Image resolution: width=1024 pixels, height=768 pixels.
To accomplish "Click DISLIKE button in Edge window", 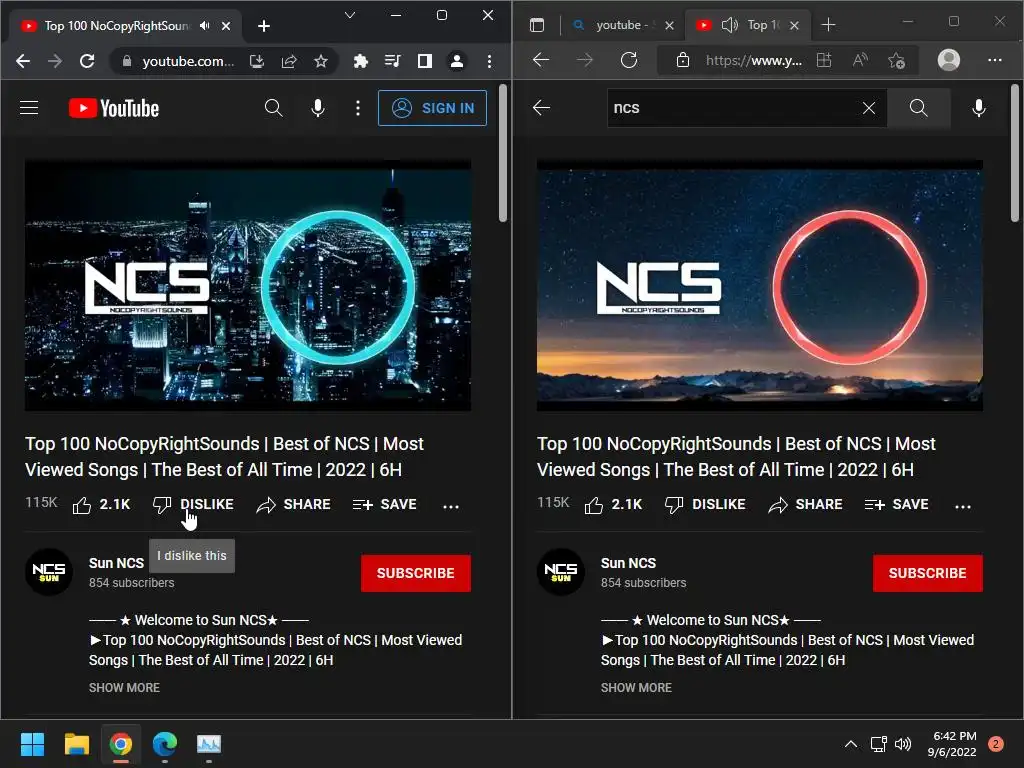I will click(705, 505).
